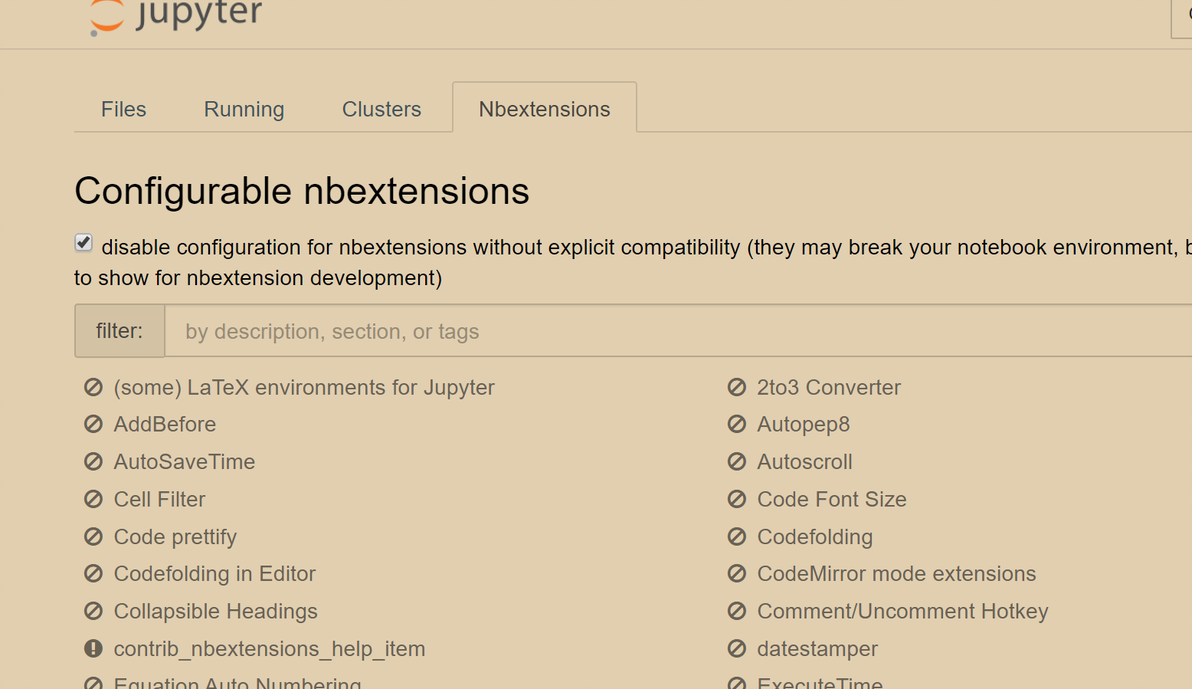This screenshot has width=1192, height=689.
Task: Click the Jupyter logo icon
Action: click(x=107, y=17)
